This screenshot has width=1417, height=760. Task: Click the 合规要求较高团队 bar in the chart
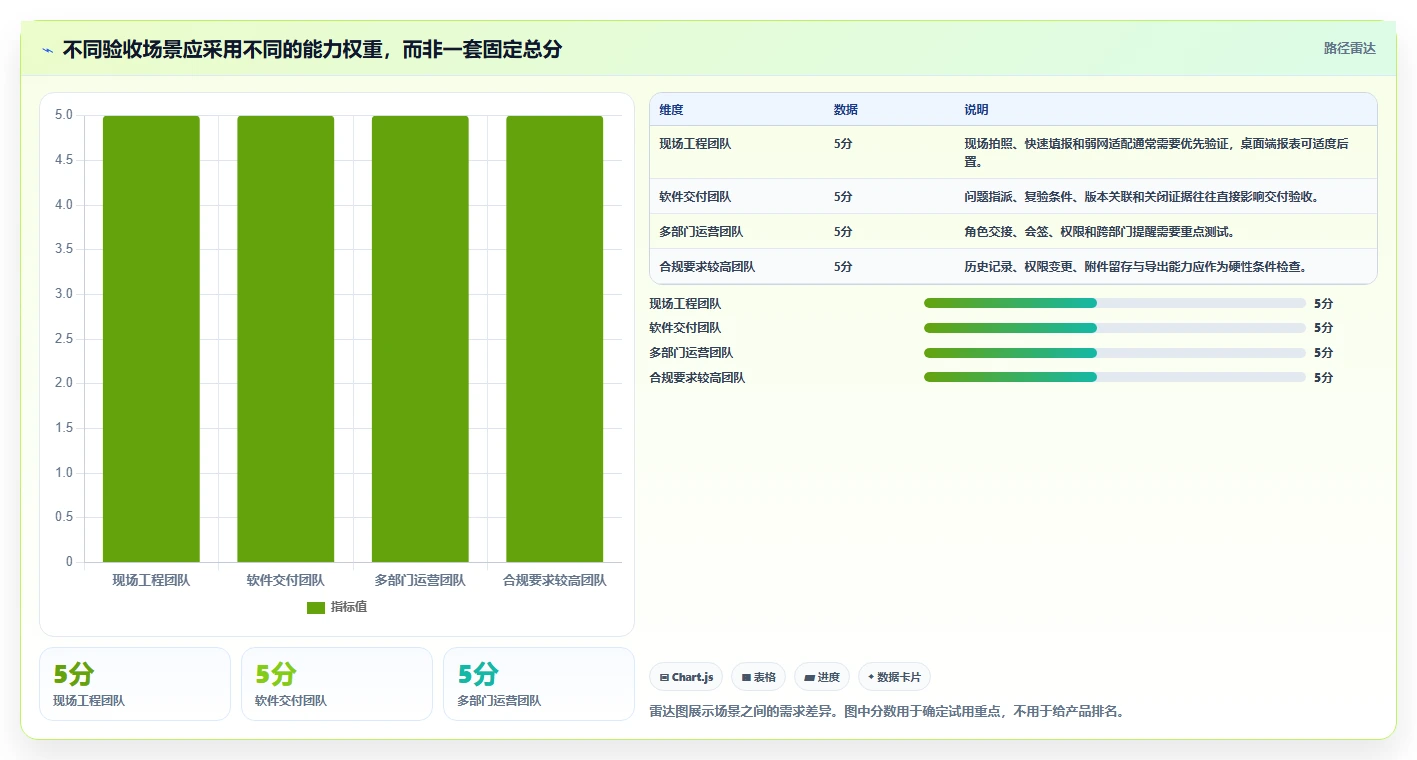pos(554,339)
